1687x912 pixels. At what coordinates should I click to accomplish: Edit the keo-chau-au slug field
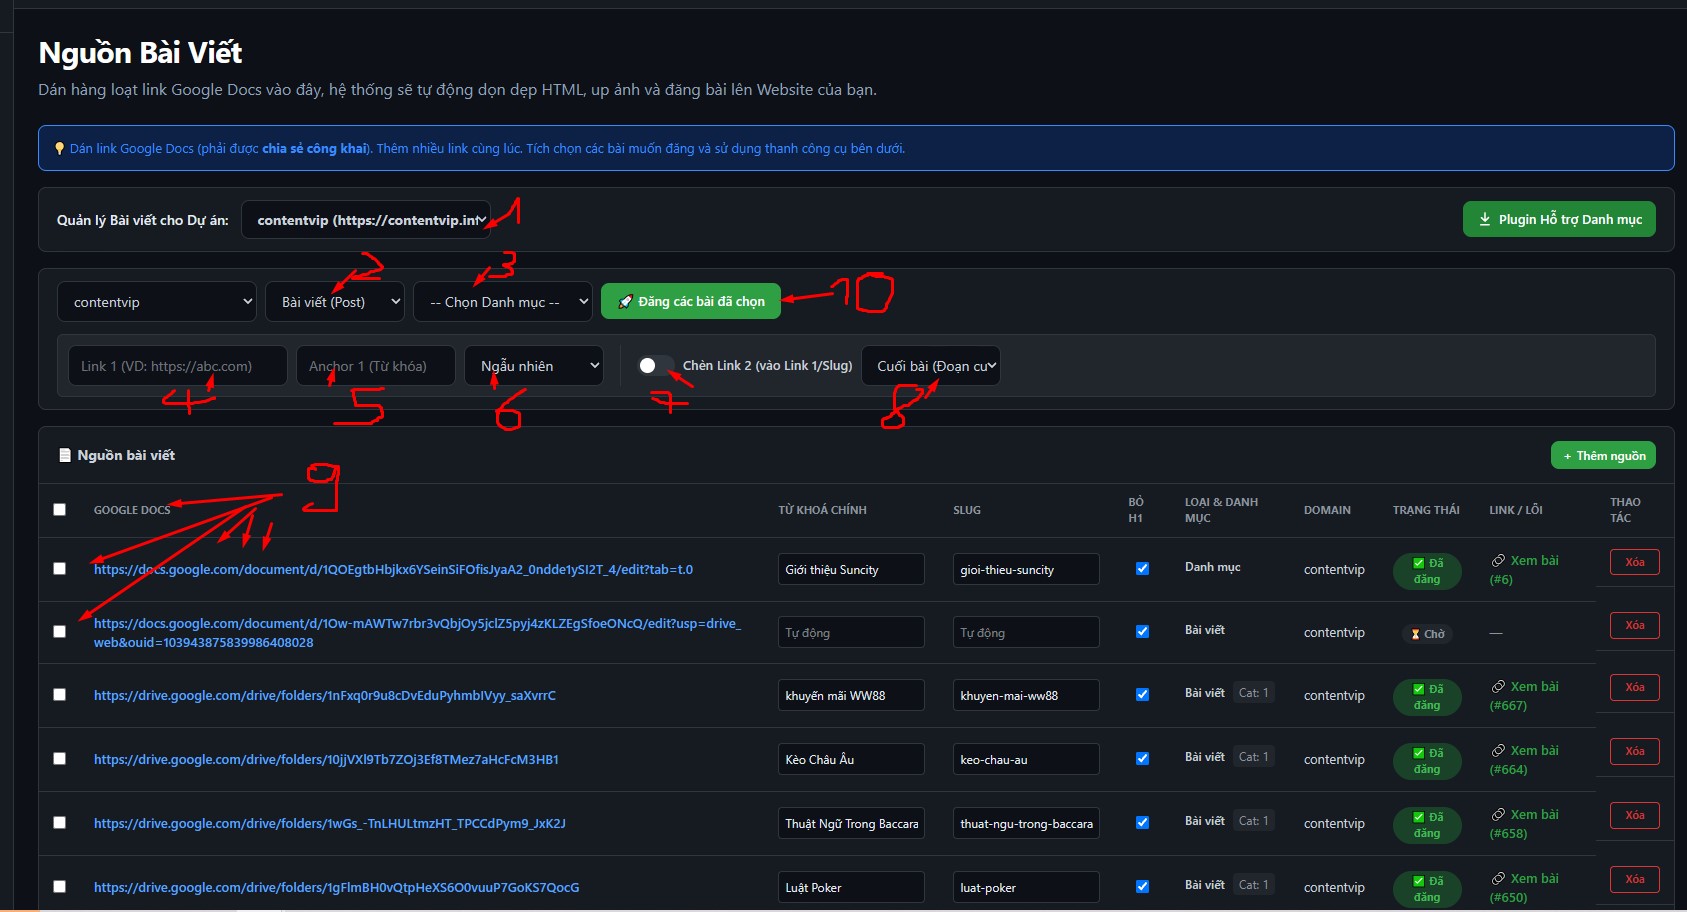coord(1026,759)
